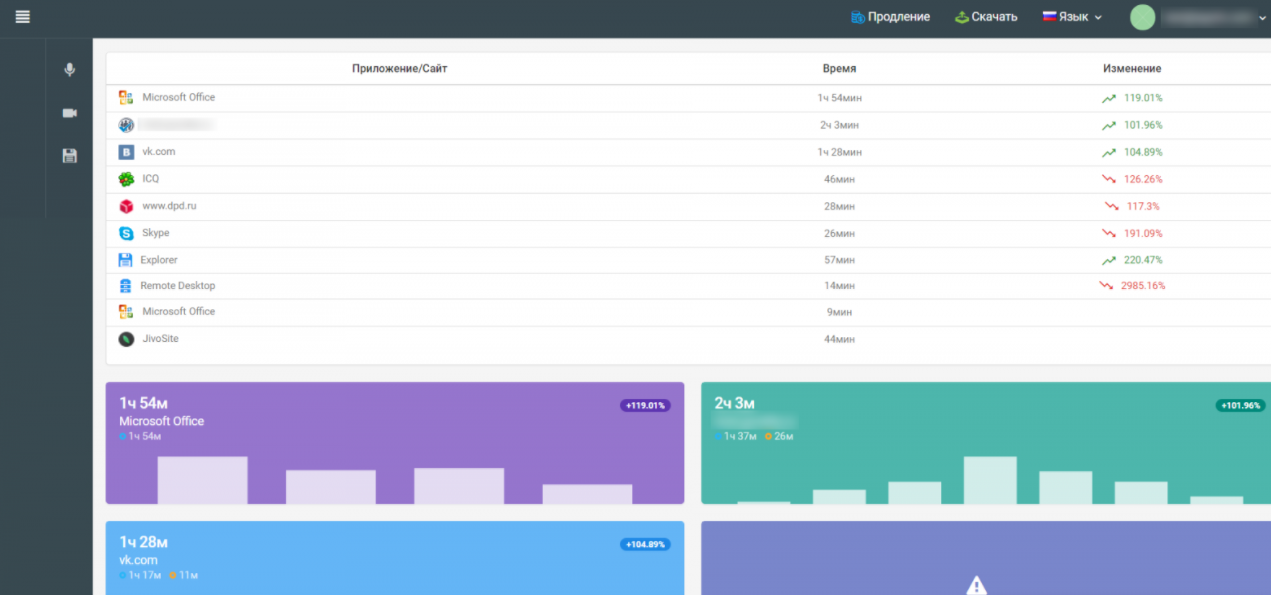Expand the user account dropdown arrow
The image size is (1271, 595).
coord(1262,17)
